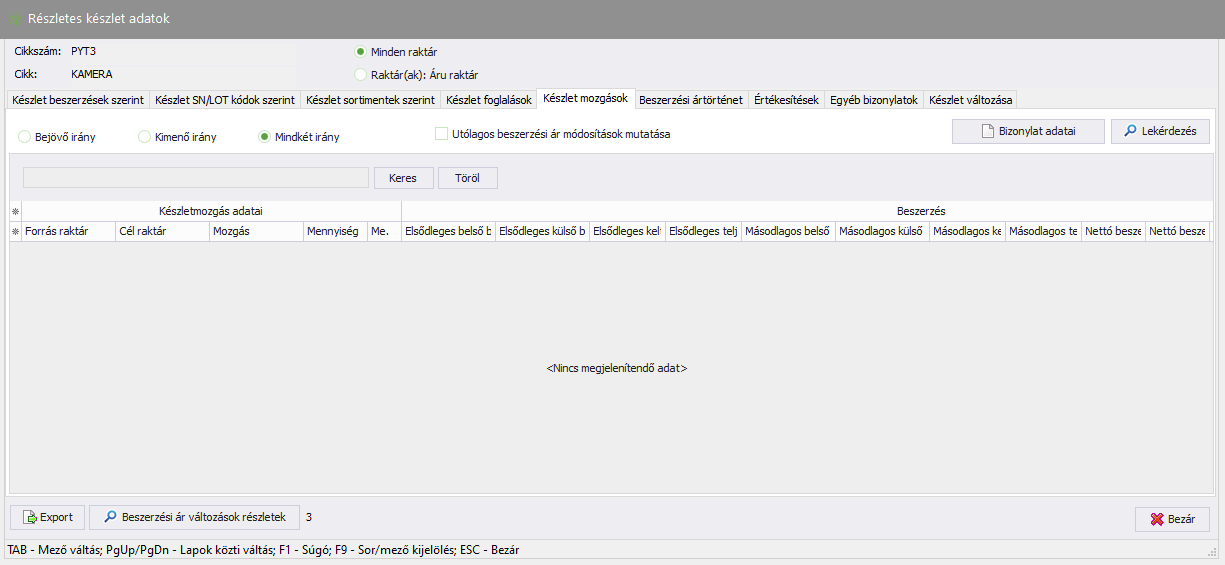Click the application icon in title bar
This screenshot has height=565, width=1225.
click(x=15, y=19)
